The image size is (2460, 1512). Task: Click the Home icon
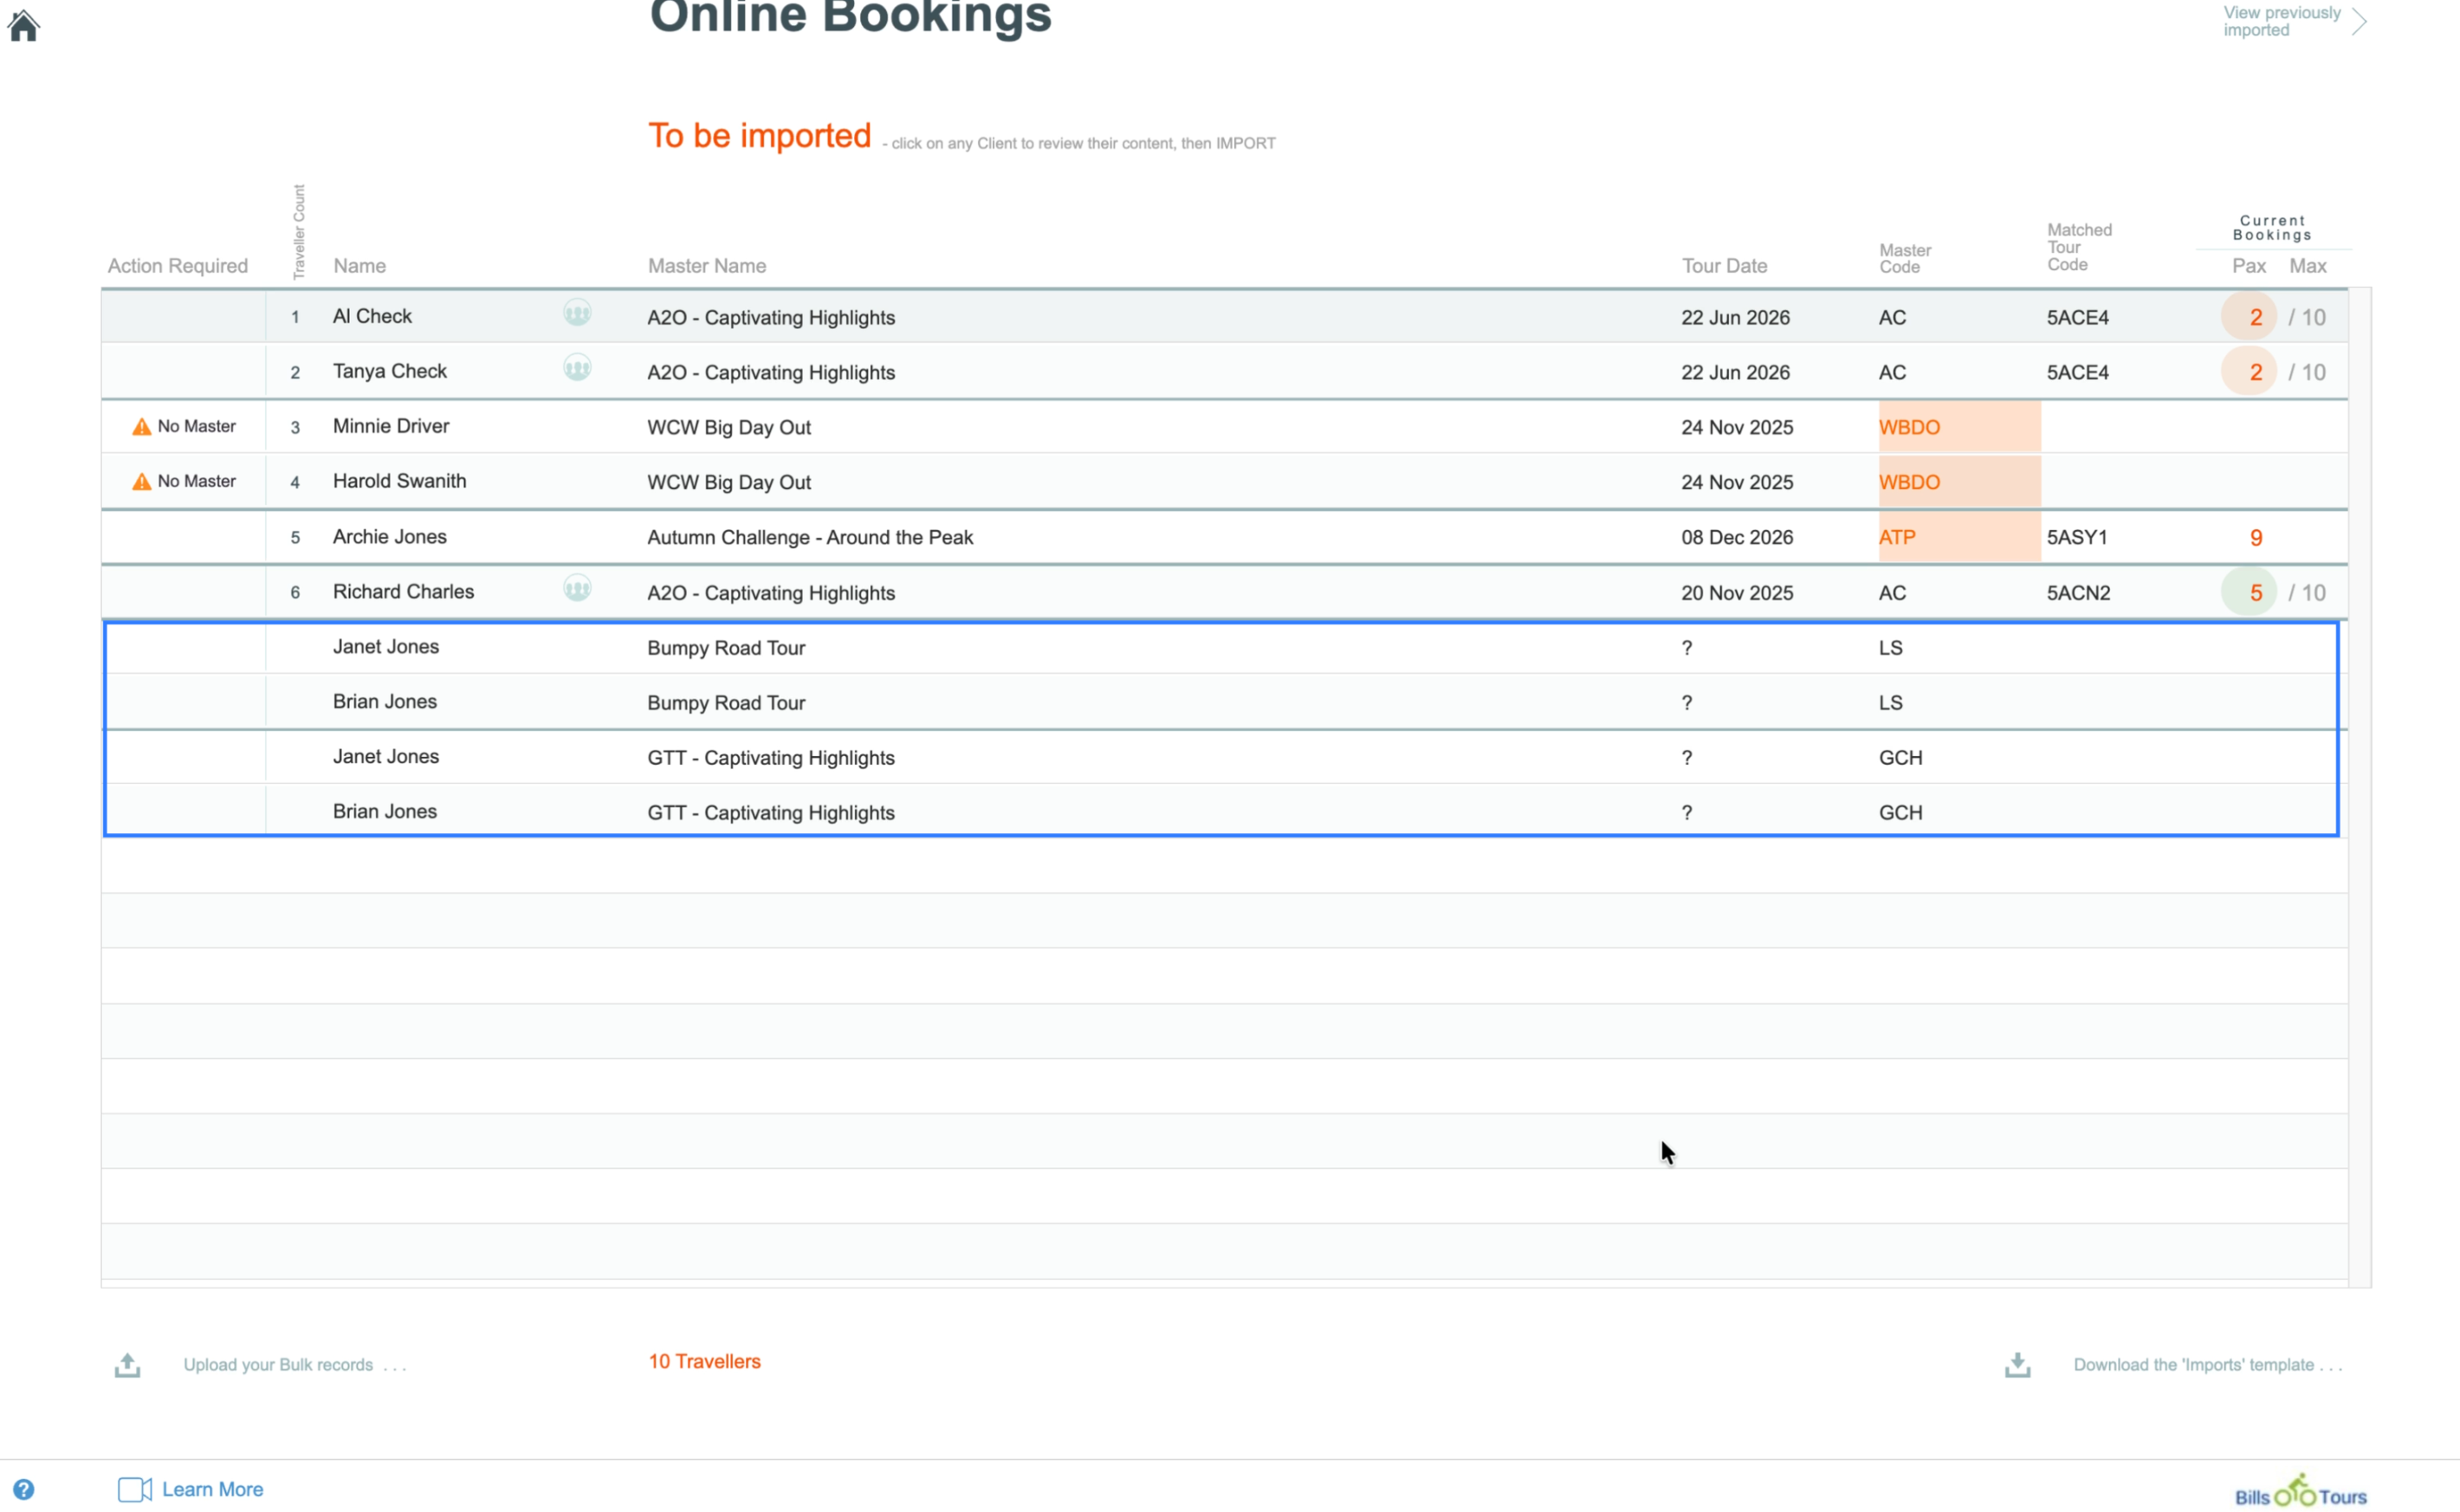click(x=23, y=25)
